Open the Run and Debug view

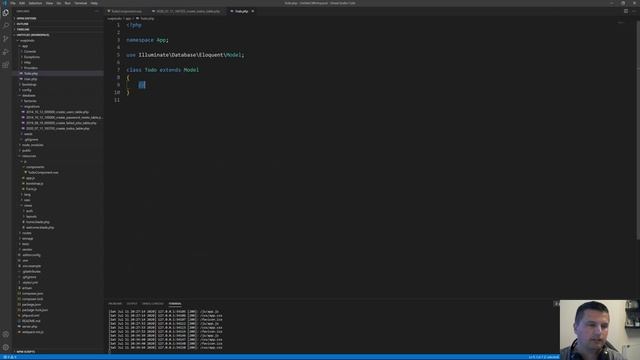click(6, 52)
